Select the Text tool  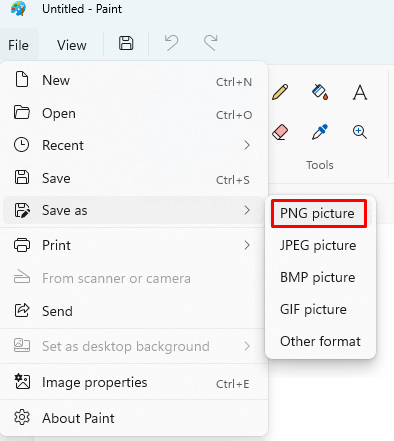[360, 92]
